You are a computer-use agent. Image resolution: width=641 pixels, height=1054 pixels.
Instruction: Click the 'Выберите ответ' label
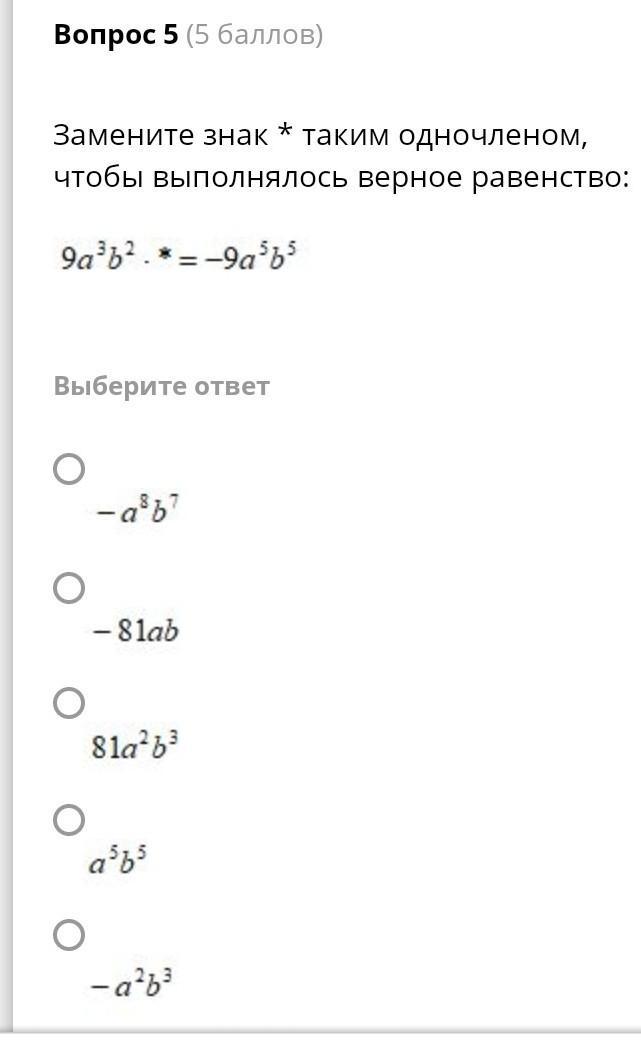click(x=161, y=386)
